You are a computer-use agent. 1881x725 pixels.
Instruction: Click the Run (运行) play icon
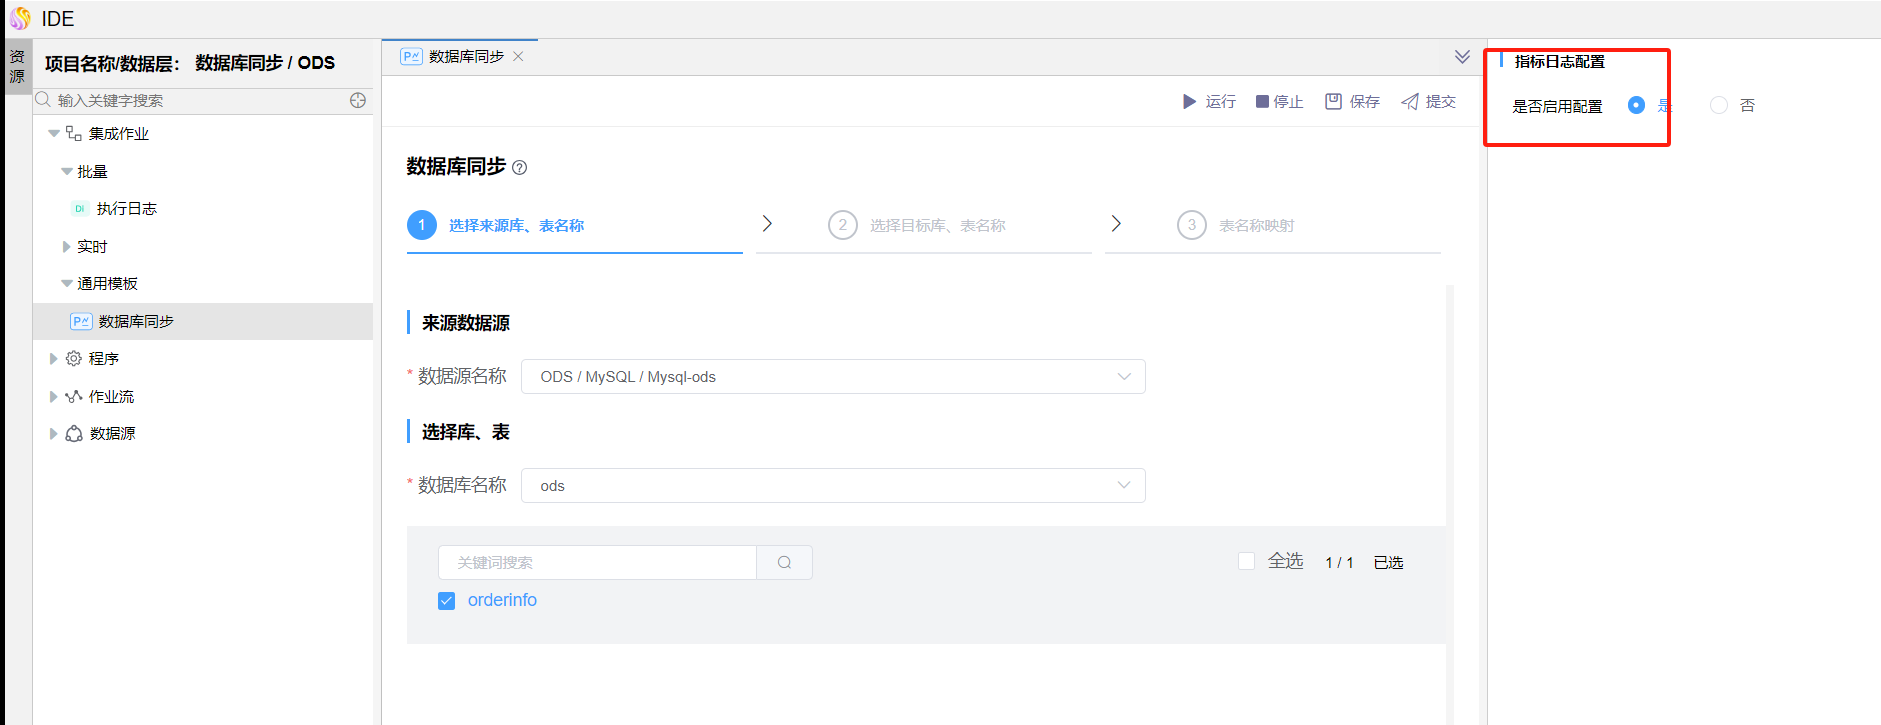point(1189,102)
